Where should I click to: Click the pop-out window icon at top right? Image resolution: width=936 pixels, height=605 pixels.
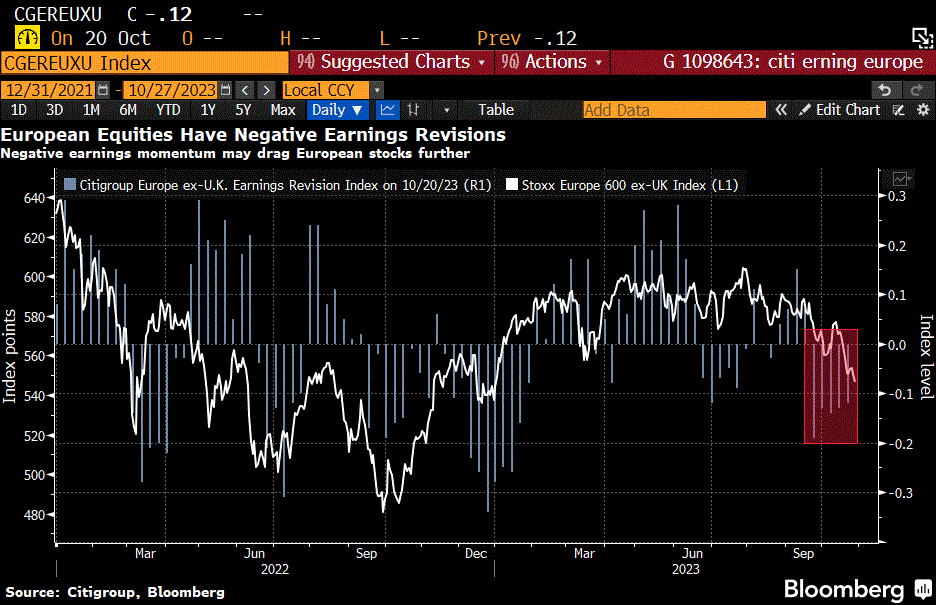pos(922,38)
